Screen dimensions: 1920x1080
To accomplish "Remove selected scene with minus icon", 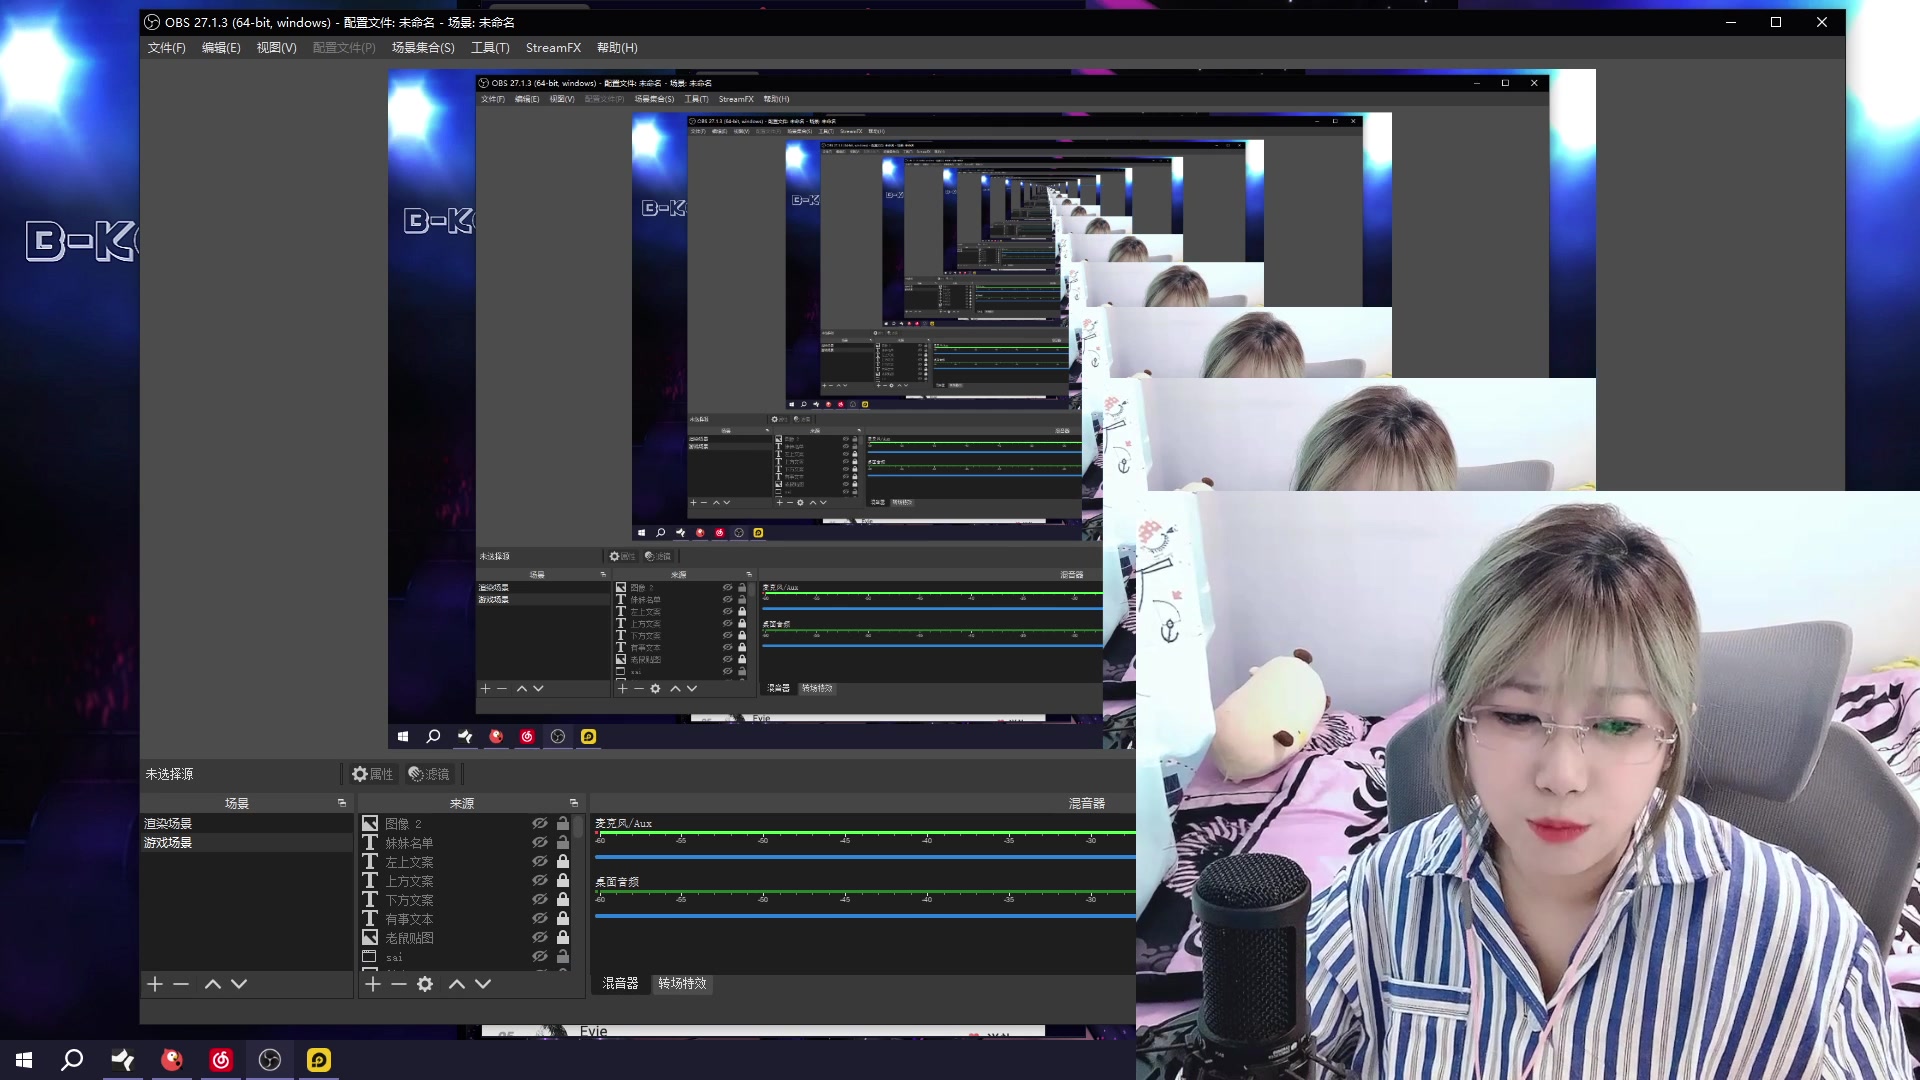I will click(x=181, y=984).
